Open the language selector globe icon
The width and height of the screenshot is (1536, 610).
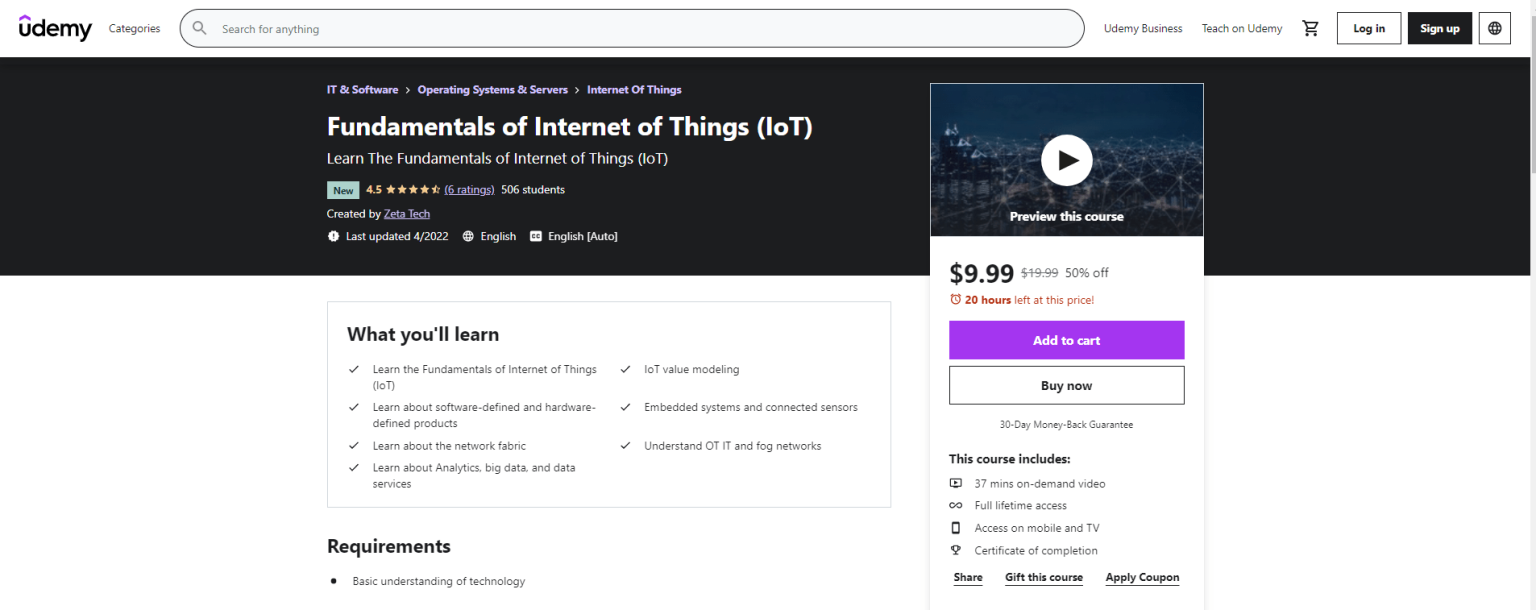[1494, 28]
